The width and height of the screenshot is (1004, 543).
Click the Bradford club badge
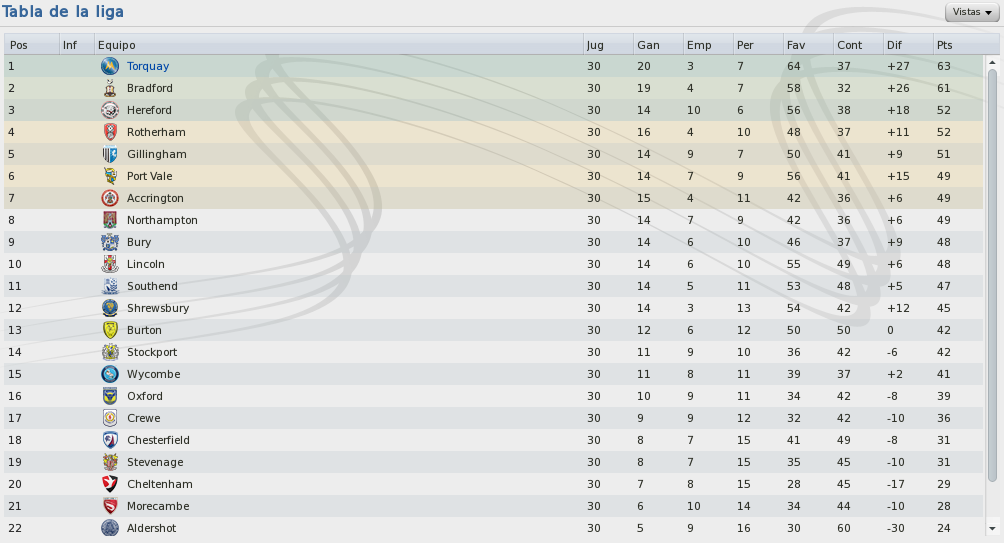pos(110,88)
